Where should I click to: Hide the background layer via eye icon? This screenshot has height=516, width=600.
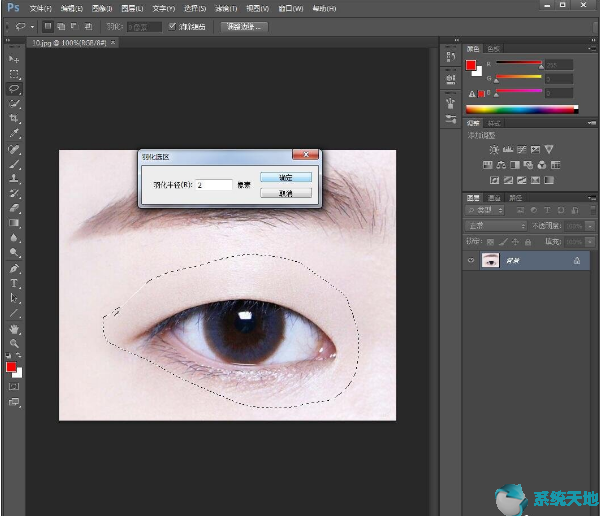pyautogui.click(x=471, y=260)
